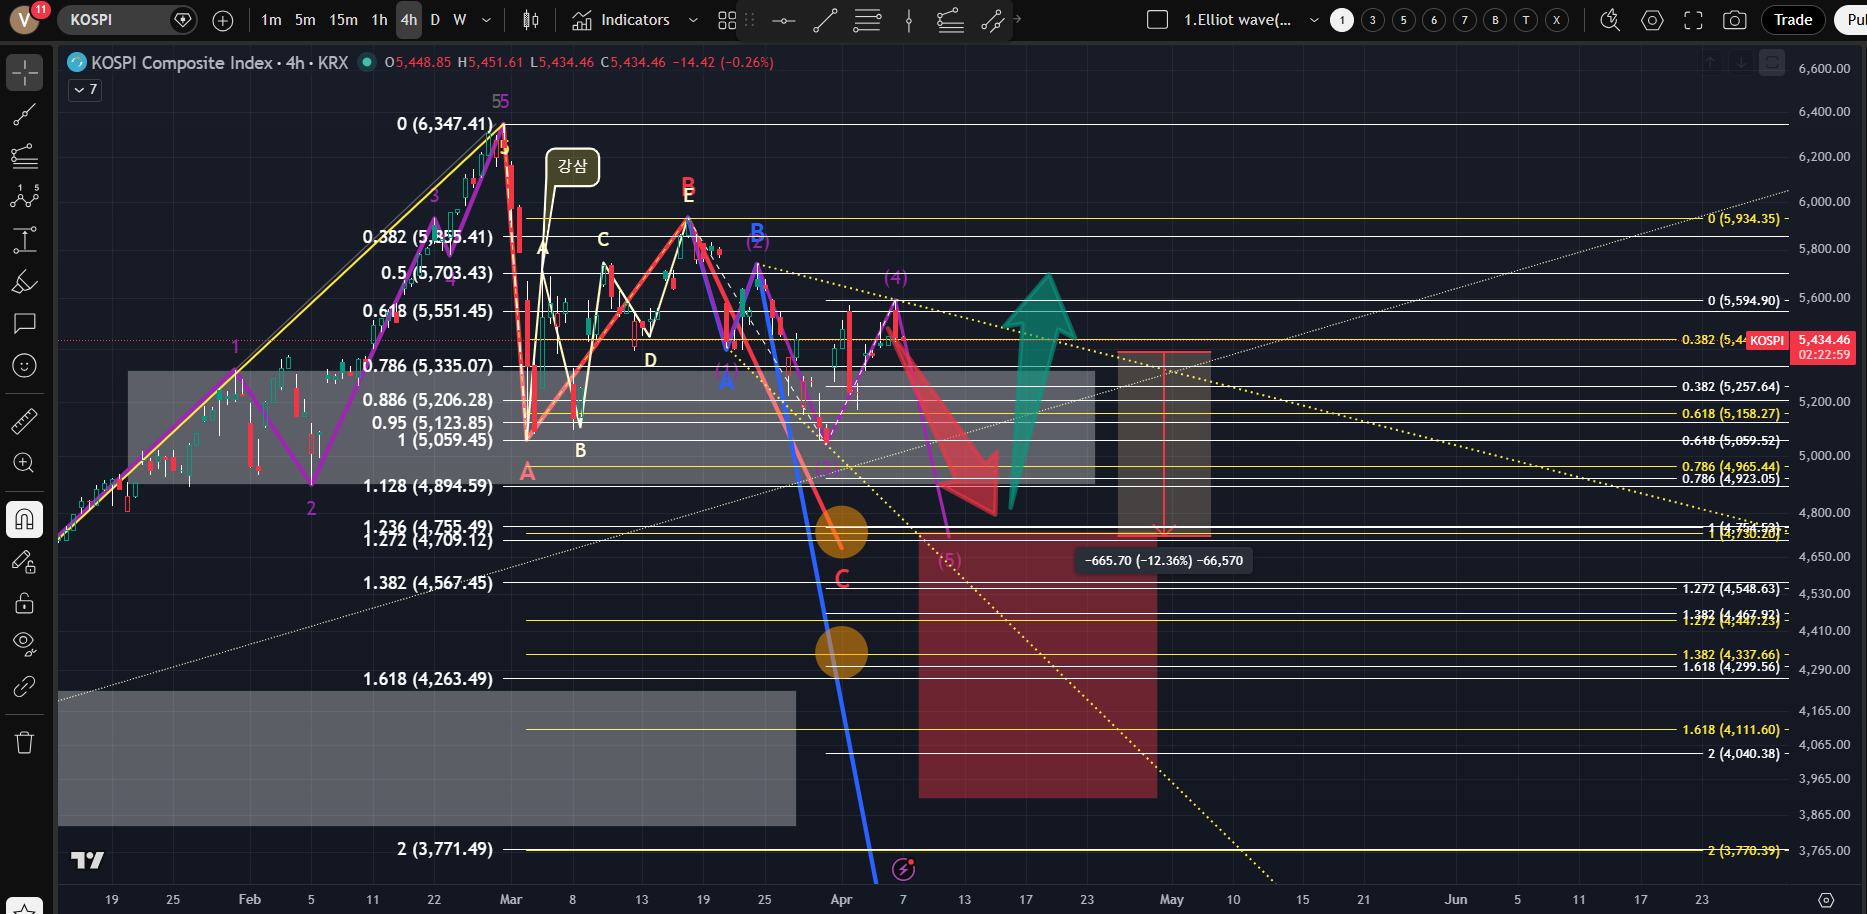Click the Trade button

[x=1792, y=20]
